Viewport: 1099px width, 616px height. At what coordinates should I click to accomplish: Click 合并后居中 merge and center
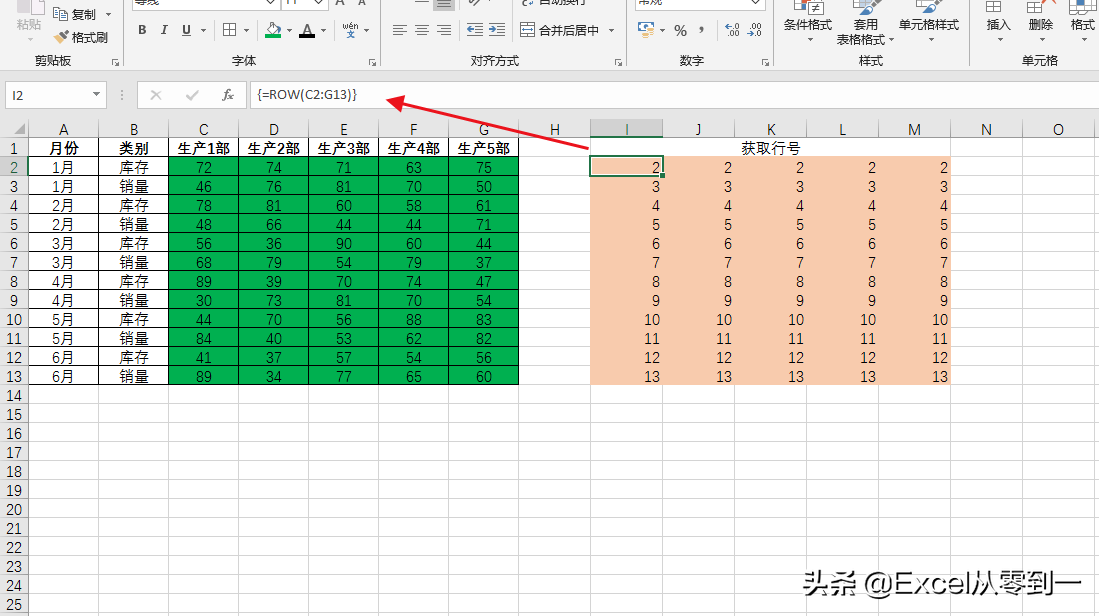click(560, 30)
